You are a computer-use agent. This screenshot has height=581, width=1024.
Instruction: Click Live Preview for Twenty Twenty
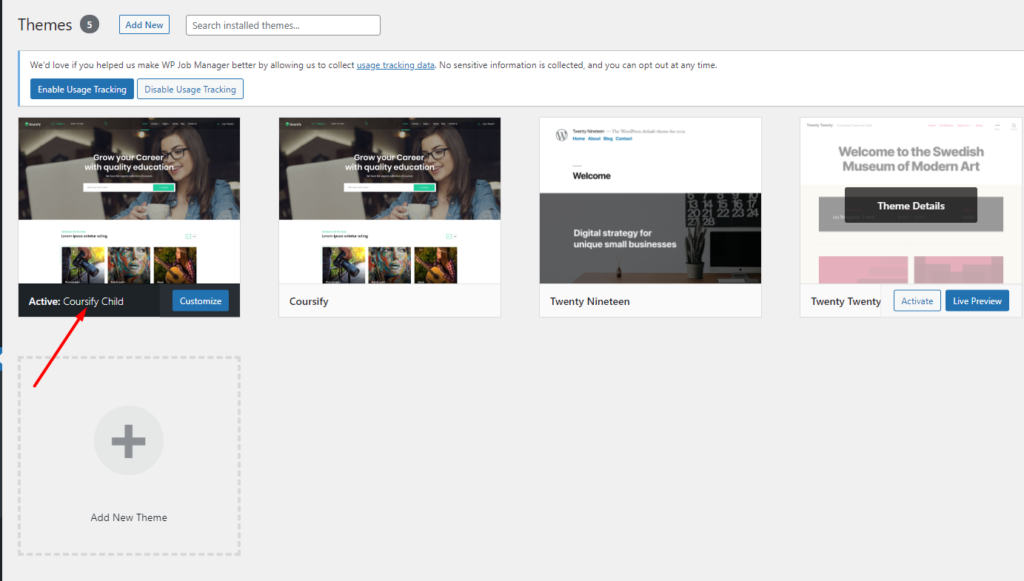(x=977, y=301)
